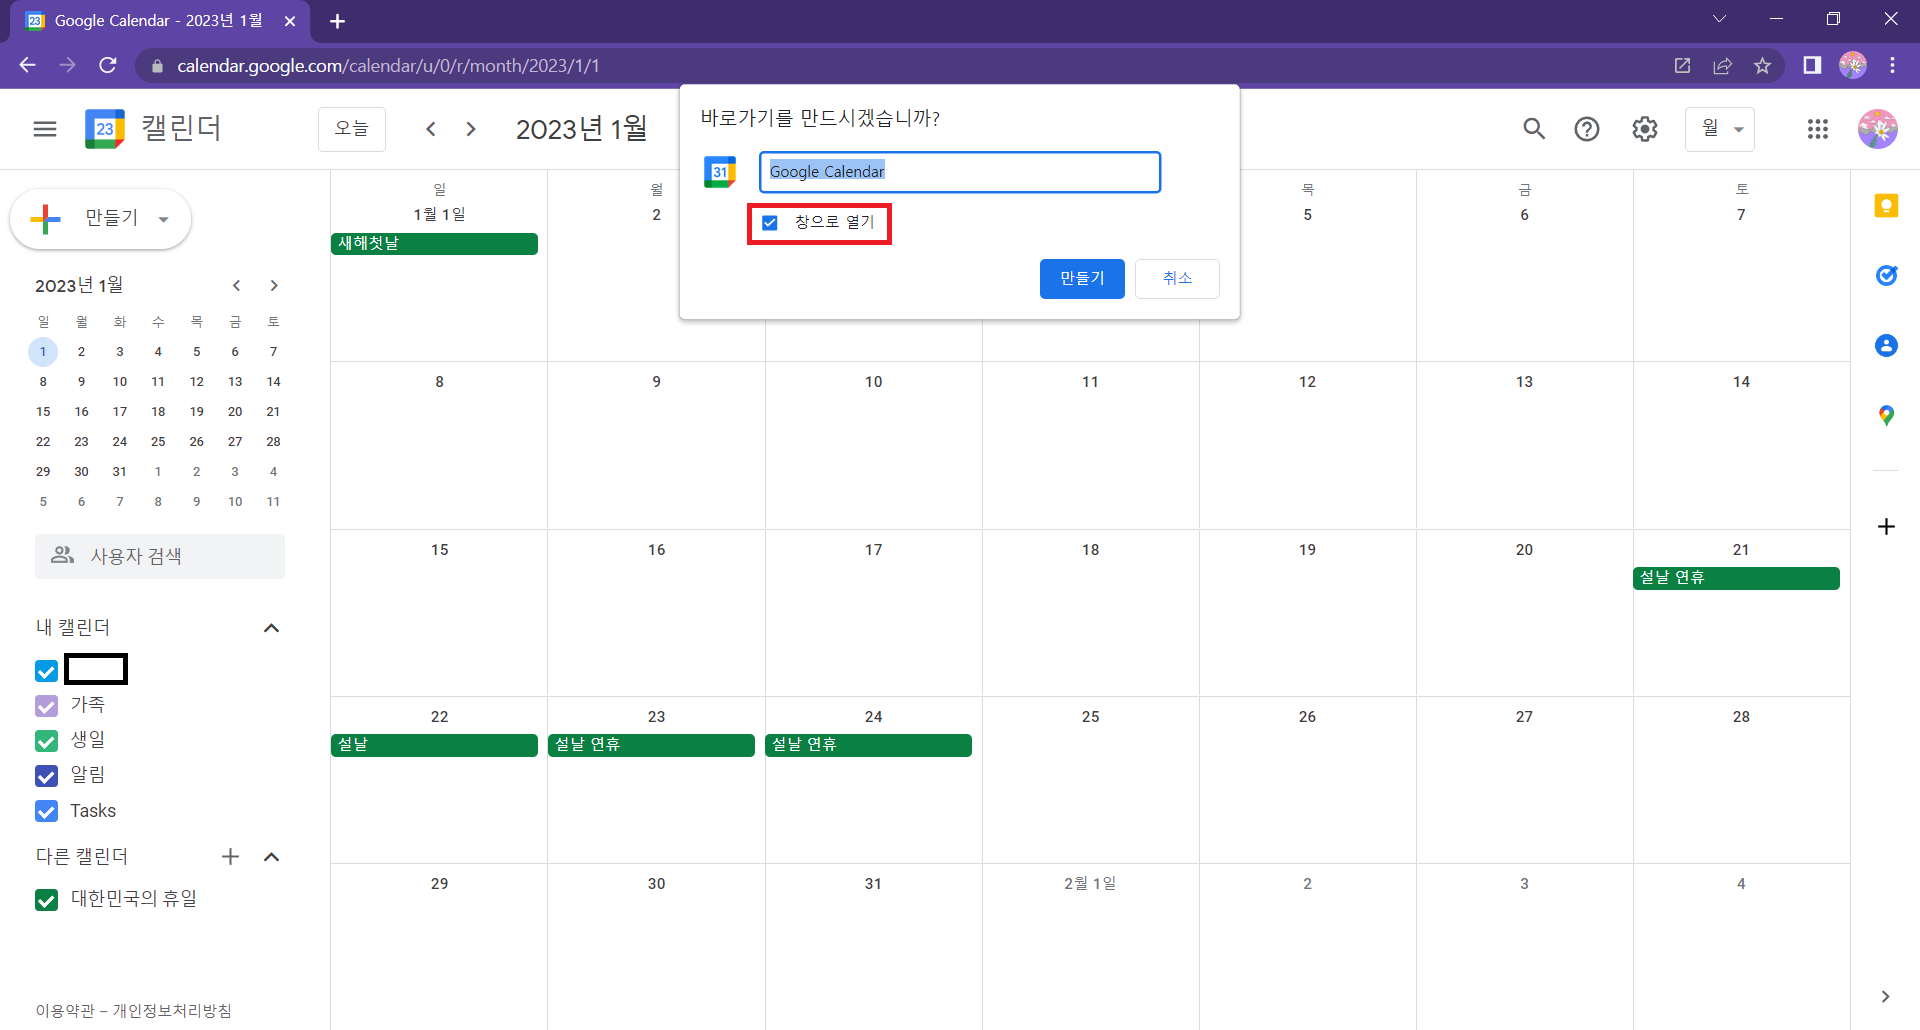Open the Contacts side panel icon
1920x1030 pixels.
click(x=1886, y=346)
